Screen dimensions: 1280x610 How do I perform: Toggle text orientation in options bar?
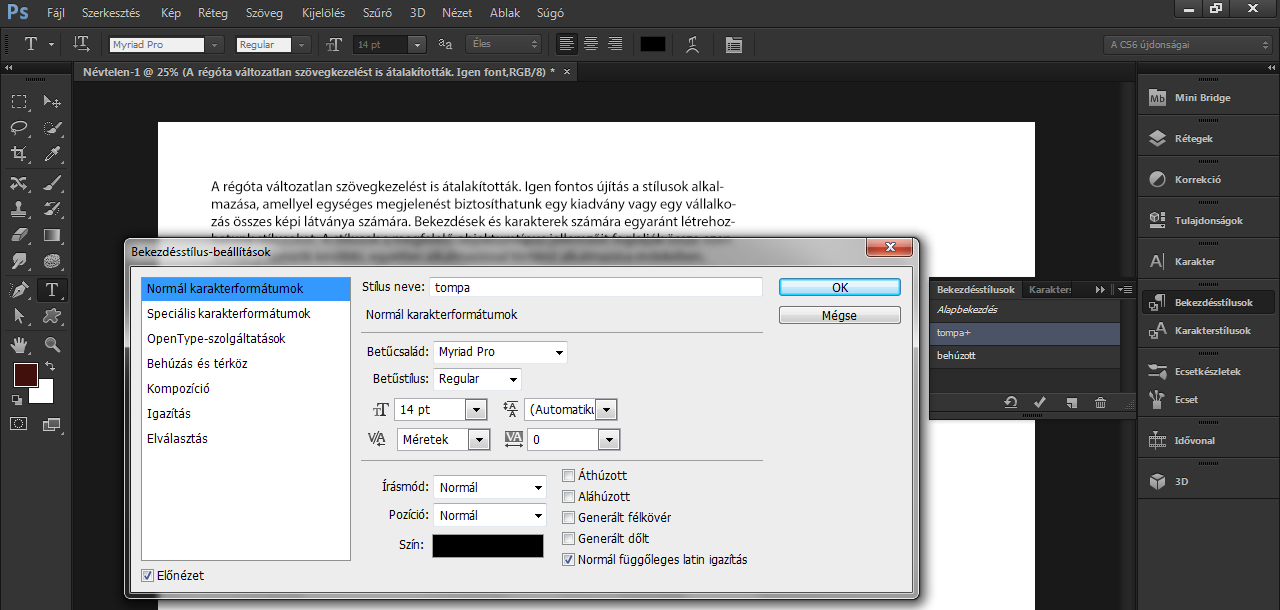(82, 44)
